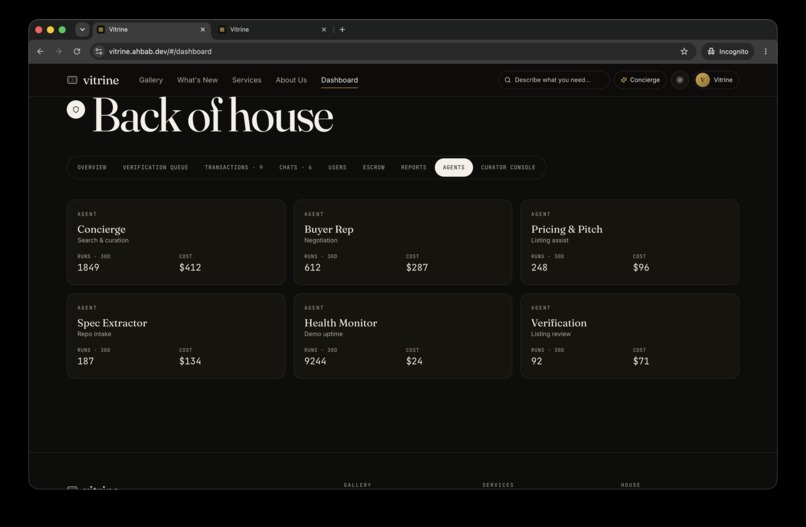The image size is (806, 527).
Task: Click the browser forward arrow
Action: coord(59,51)
